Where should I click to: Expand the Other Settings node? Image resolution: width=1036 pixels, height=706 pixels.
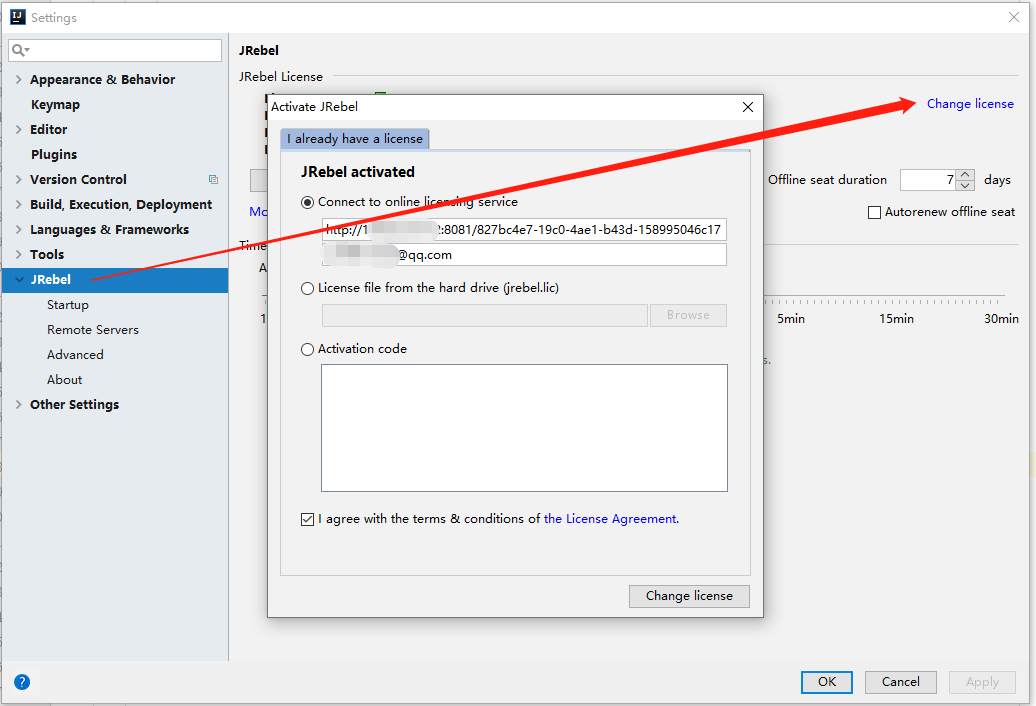(x=18, y=405)
